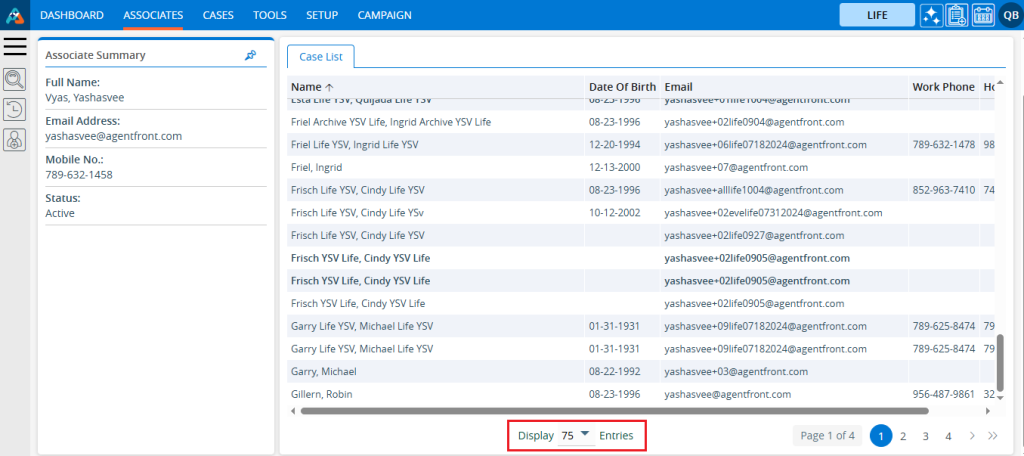
Task: Click the magnifier search icon in sidebar
Action: pyautogui.click(x=15, y=80)
